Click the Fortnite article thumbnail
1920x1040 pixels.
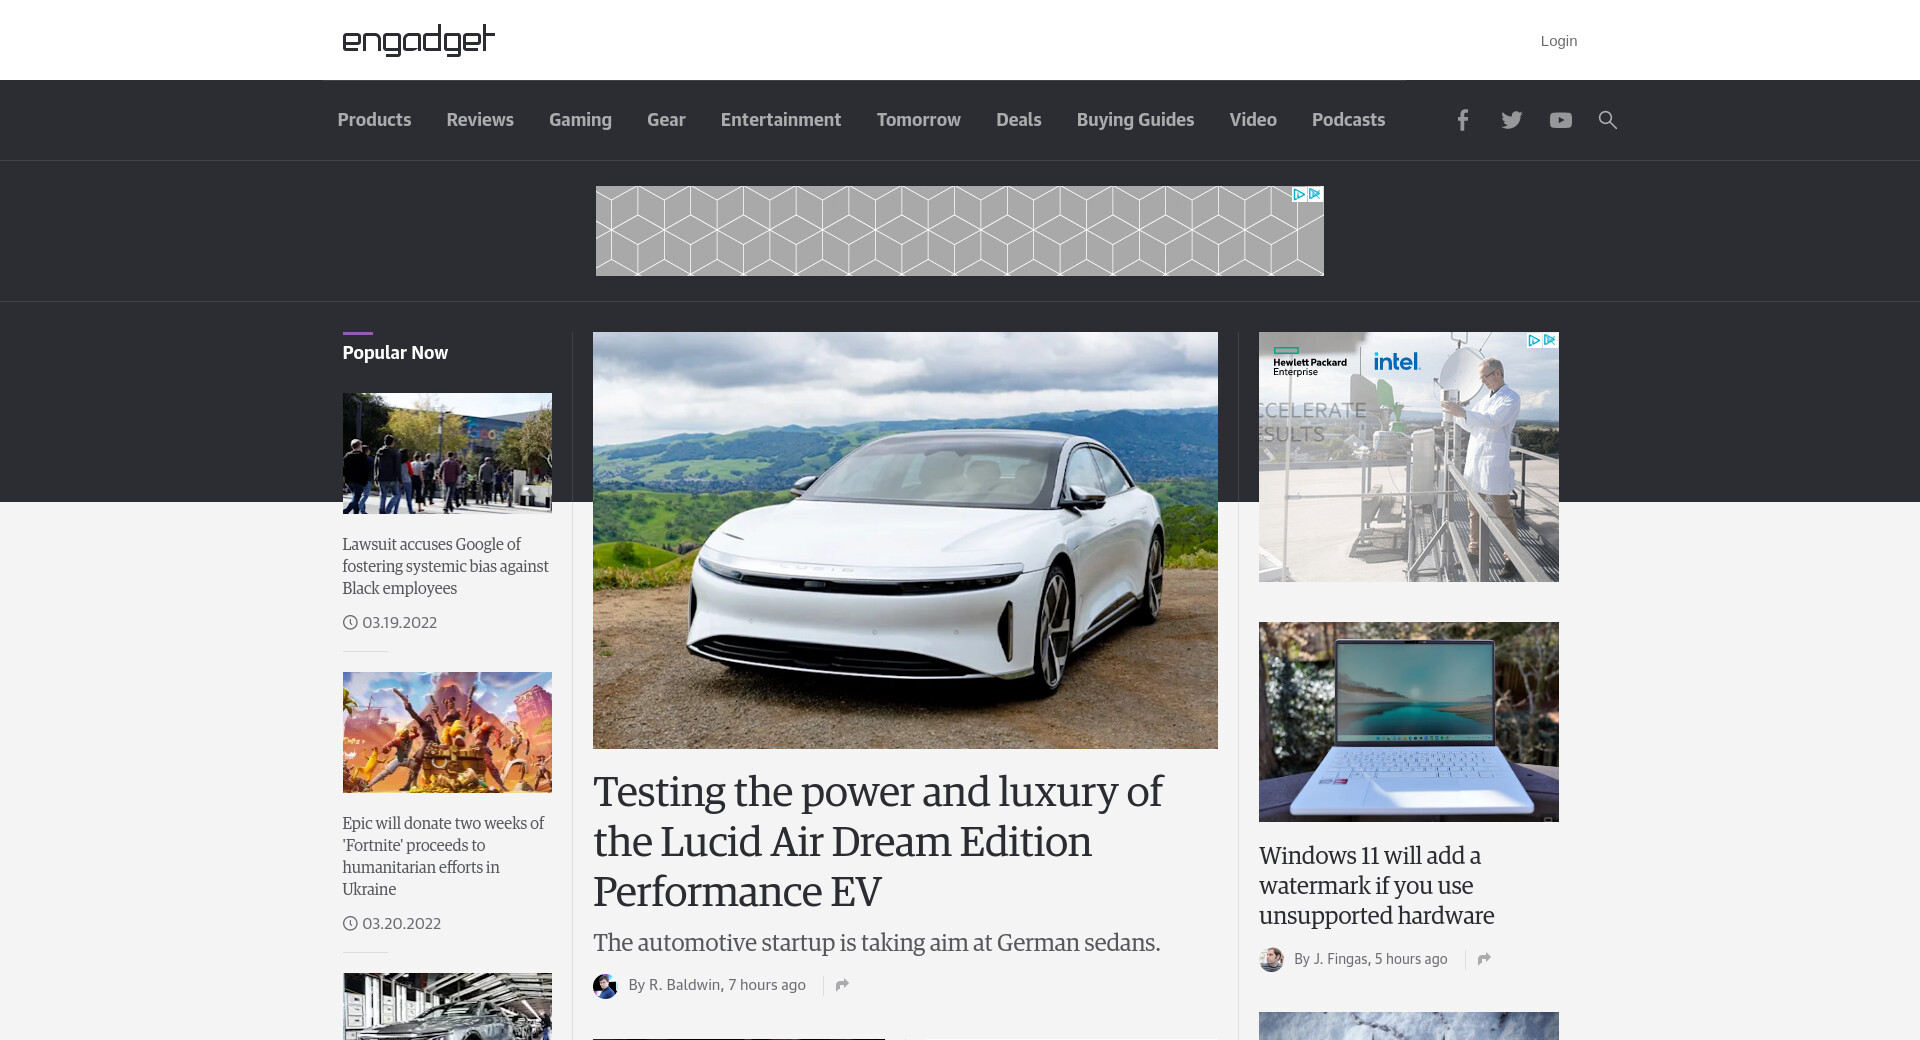click(447, 732)
